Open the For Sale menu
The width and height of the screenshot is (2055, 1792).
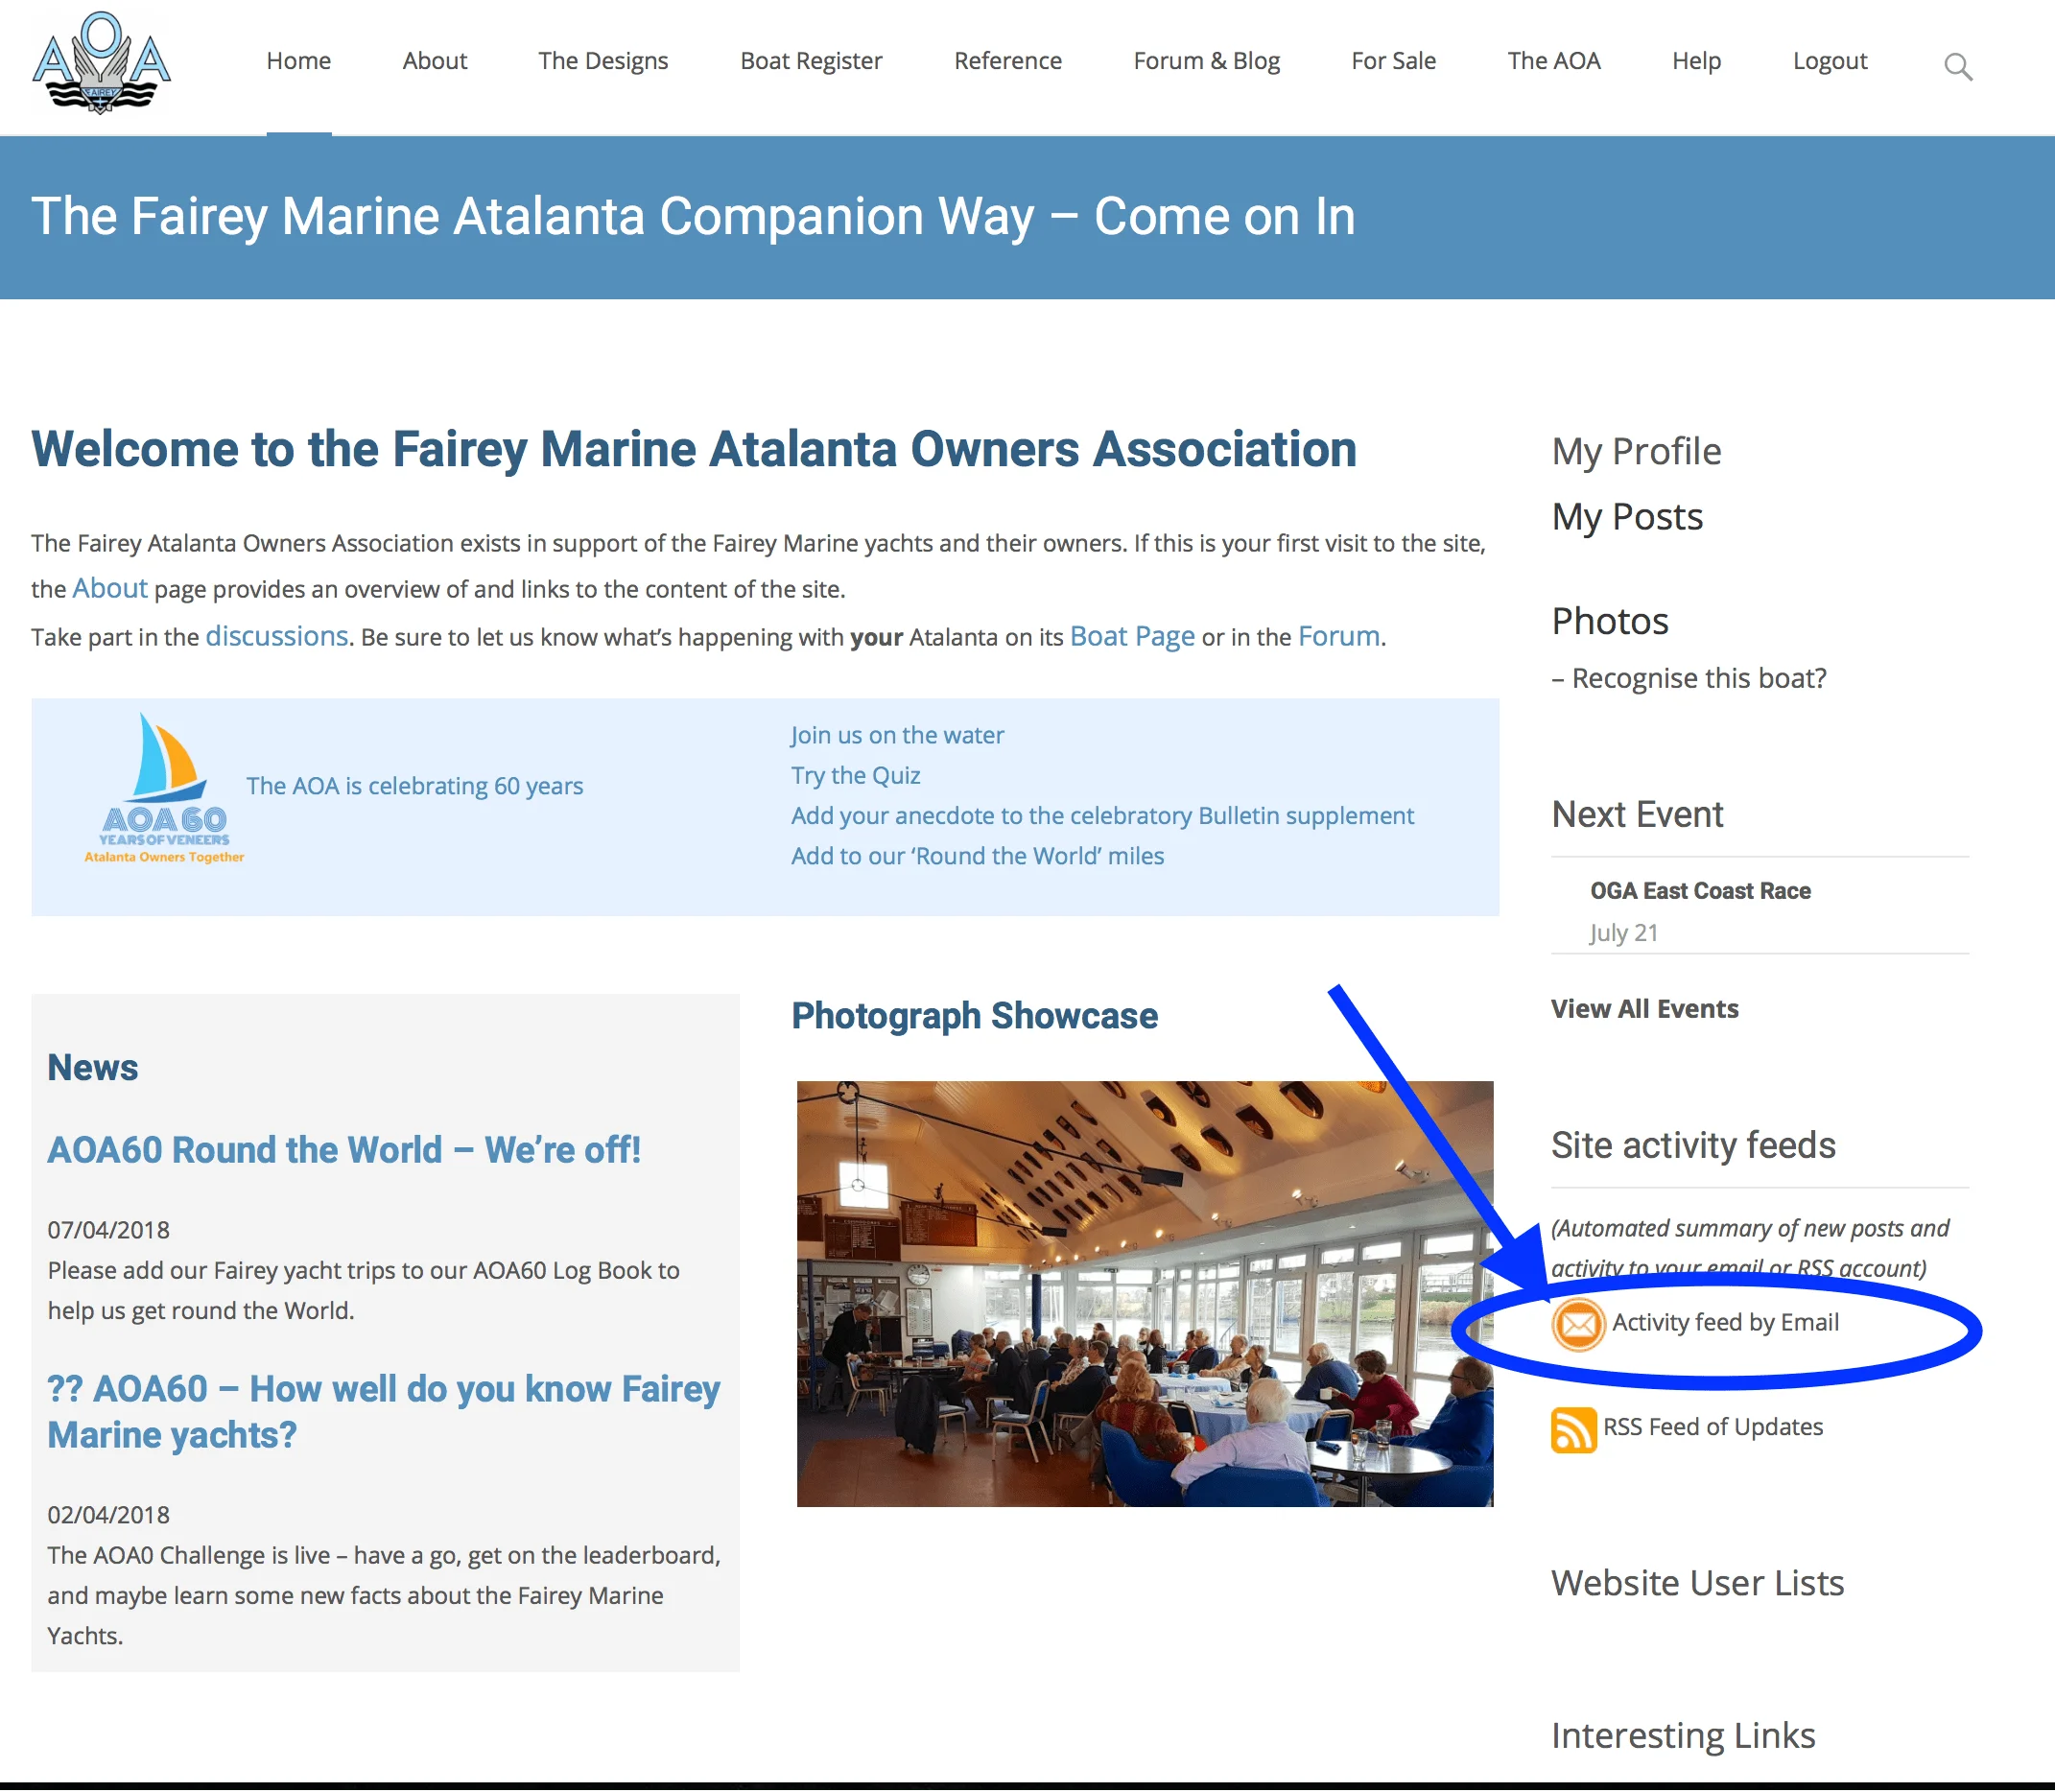pyautogui.click(x=1393, y=61)
